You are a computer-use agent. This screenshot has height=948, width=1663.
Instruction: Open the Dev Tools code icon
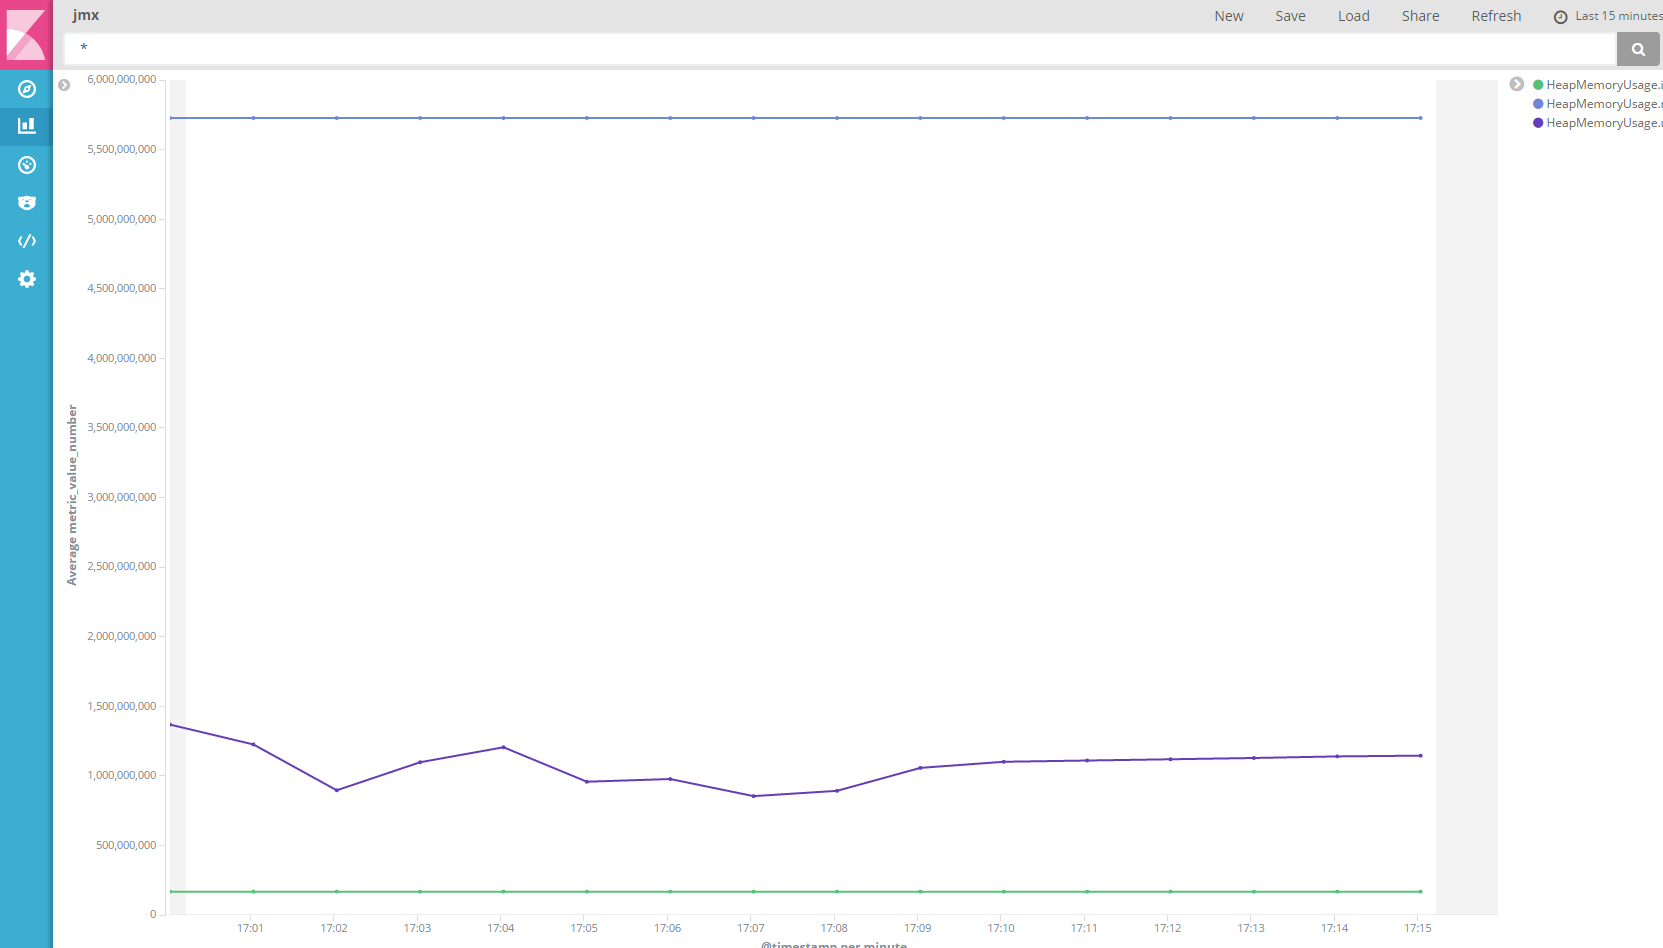click(26, 240)
